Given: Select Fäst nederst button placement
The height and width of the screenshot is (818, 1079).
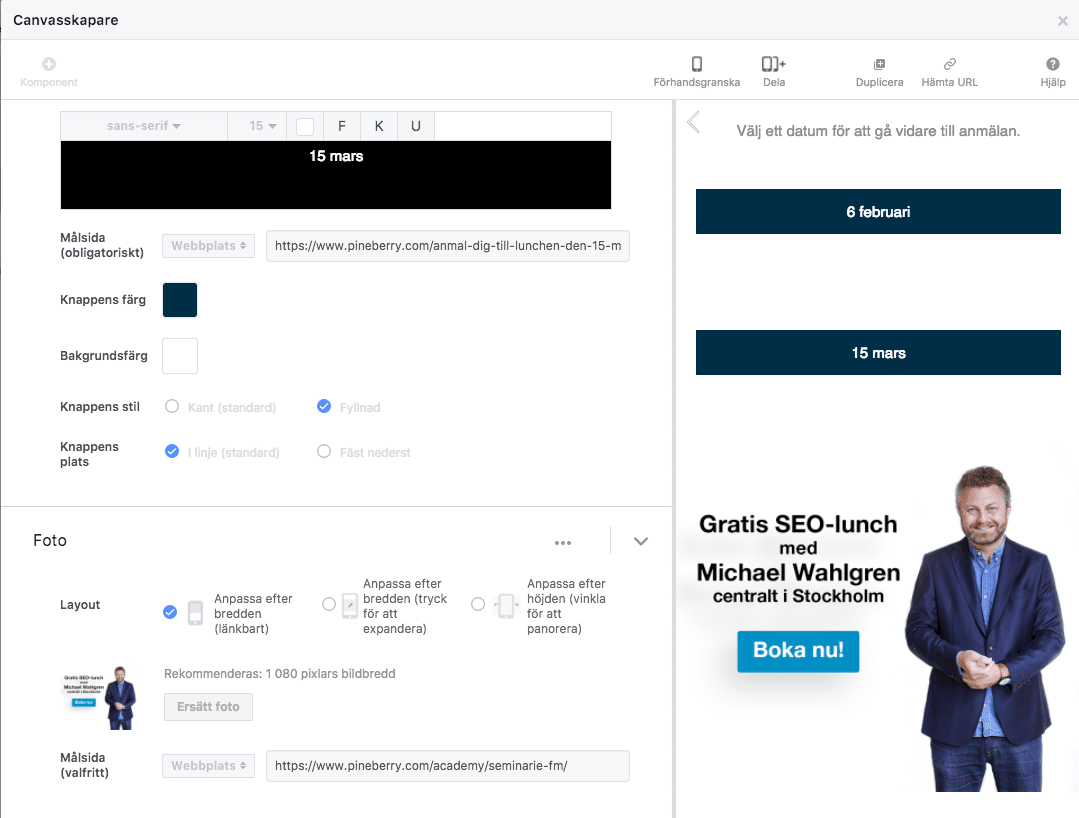Looking at the screenshot, I should (x=323, y=451).
